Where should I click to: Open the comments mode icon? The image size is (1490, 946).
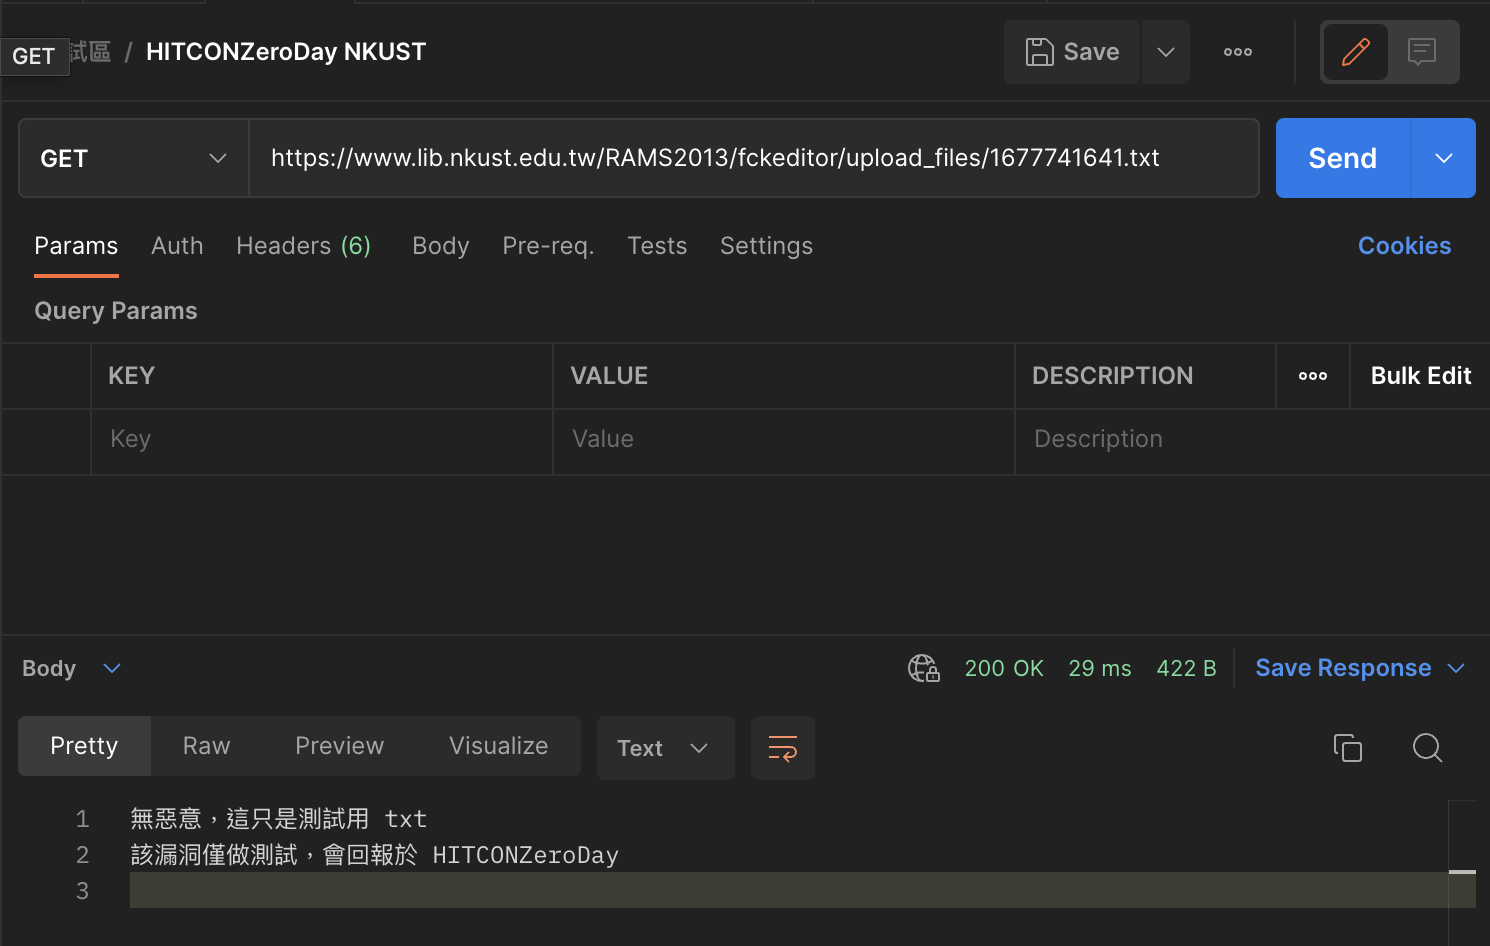pyautogui.click(x=1422, y=52)
